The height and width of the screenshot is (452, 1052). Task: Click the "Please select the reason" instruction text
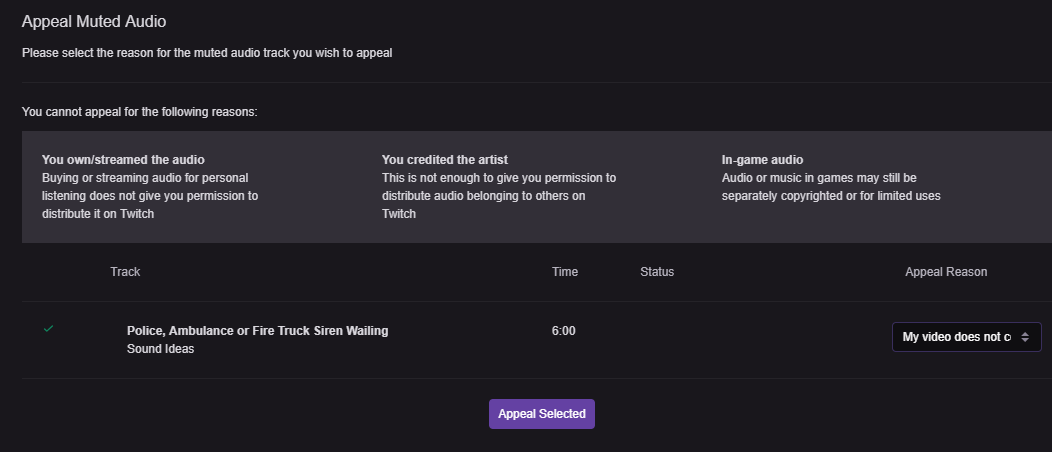[x=207, y=53]
